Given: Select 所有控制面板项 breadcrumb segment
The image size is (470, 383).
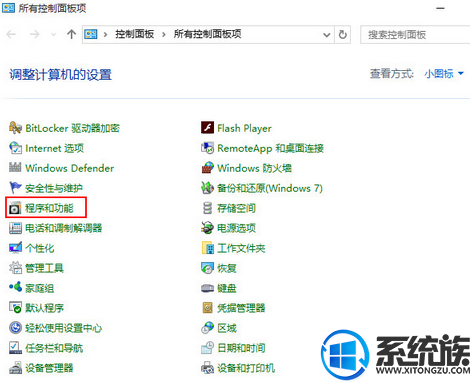Looking at the screenshot, I should point(207,34).
